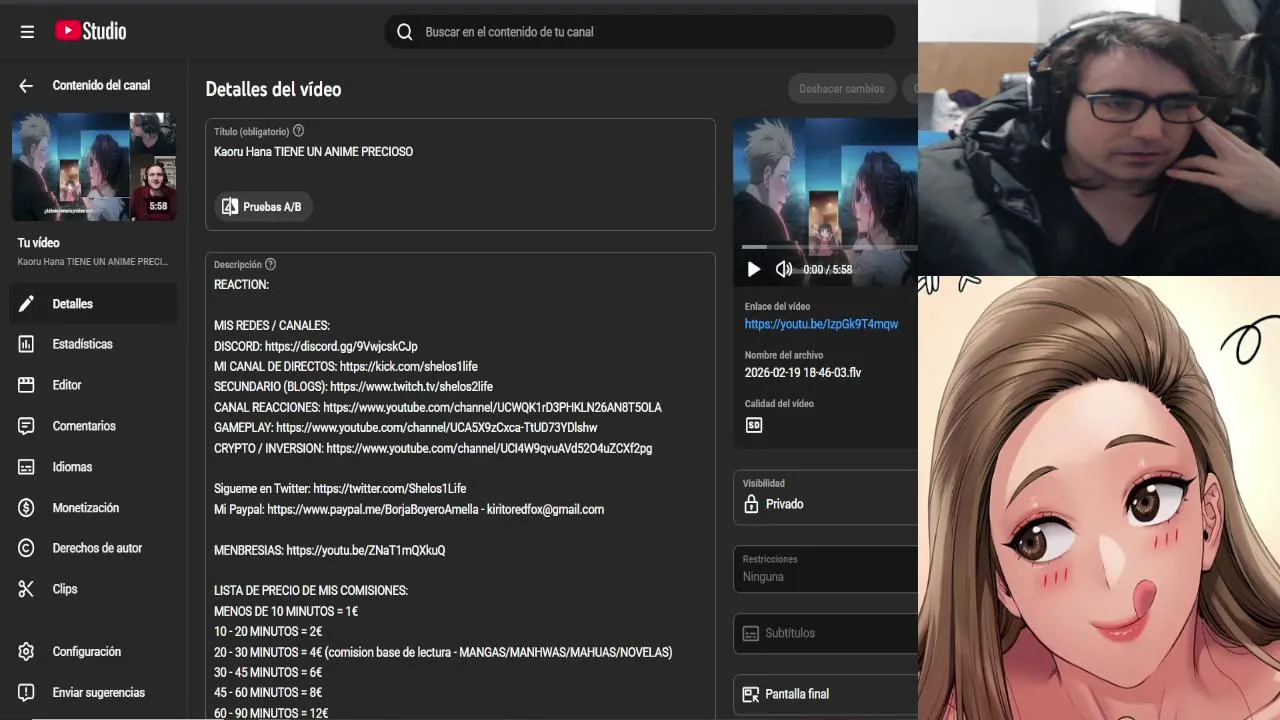Click the Enviar sugerencias feedback icon

coord(27,693)
